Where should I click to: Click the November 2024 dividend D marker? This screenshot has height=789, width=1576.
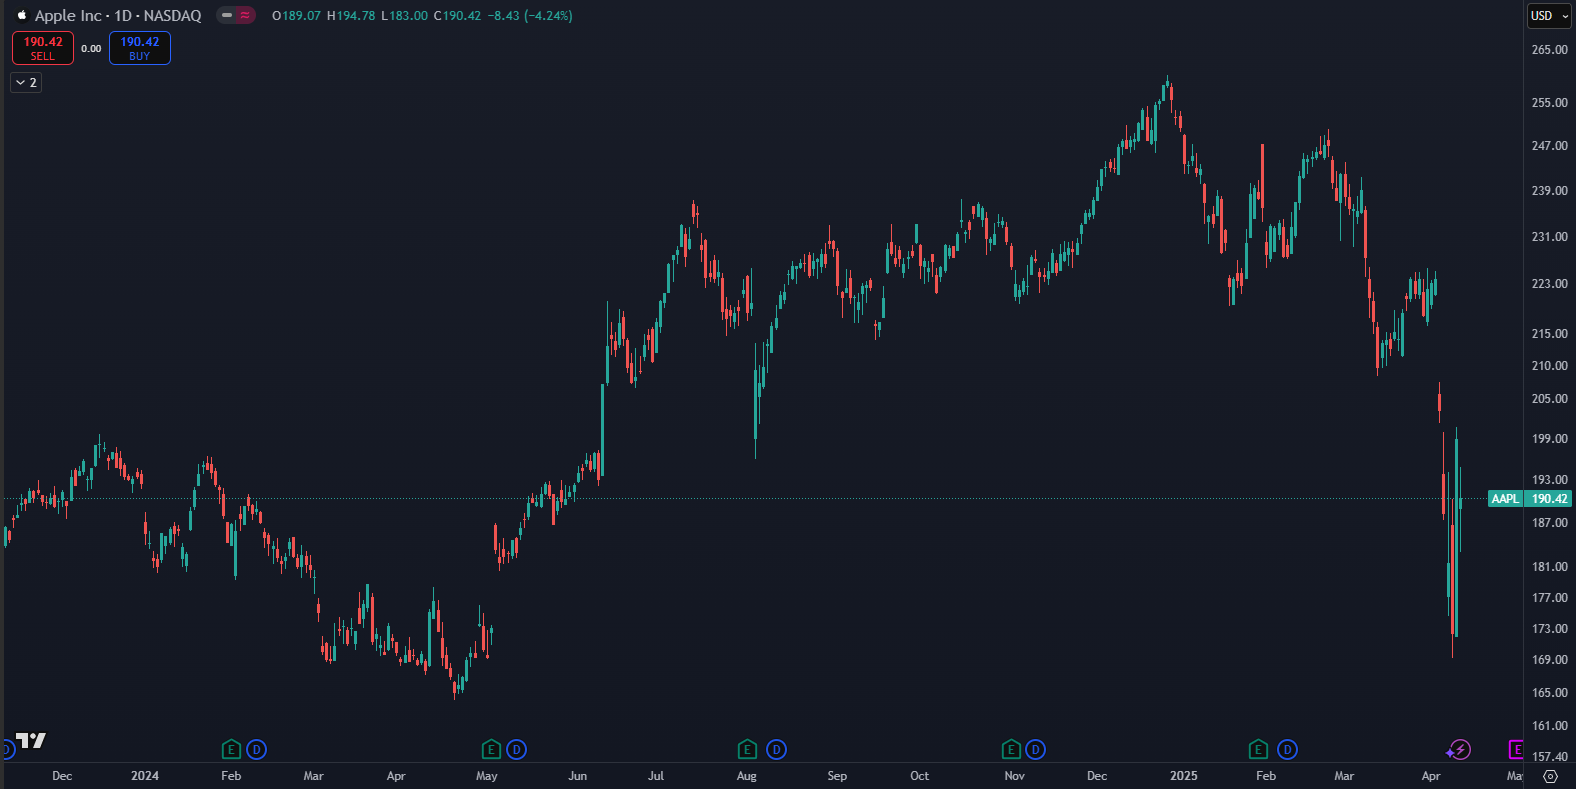coord(1035,749)
